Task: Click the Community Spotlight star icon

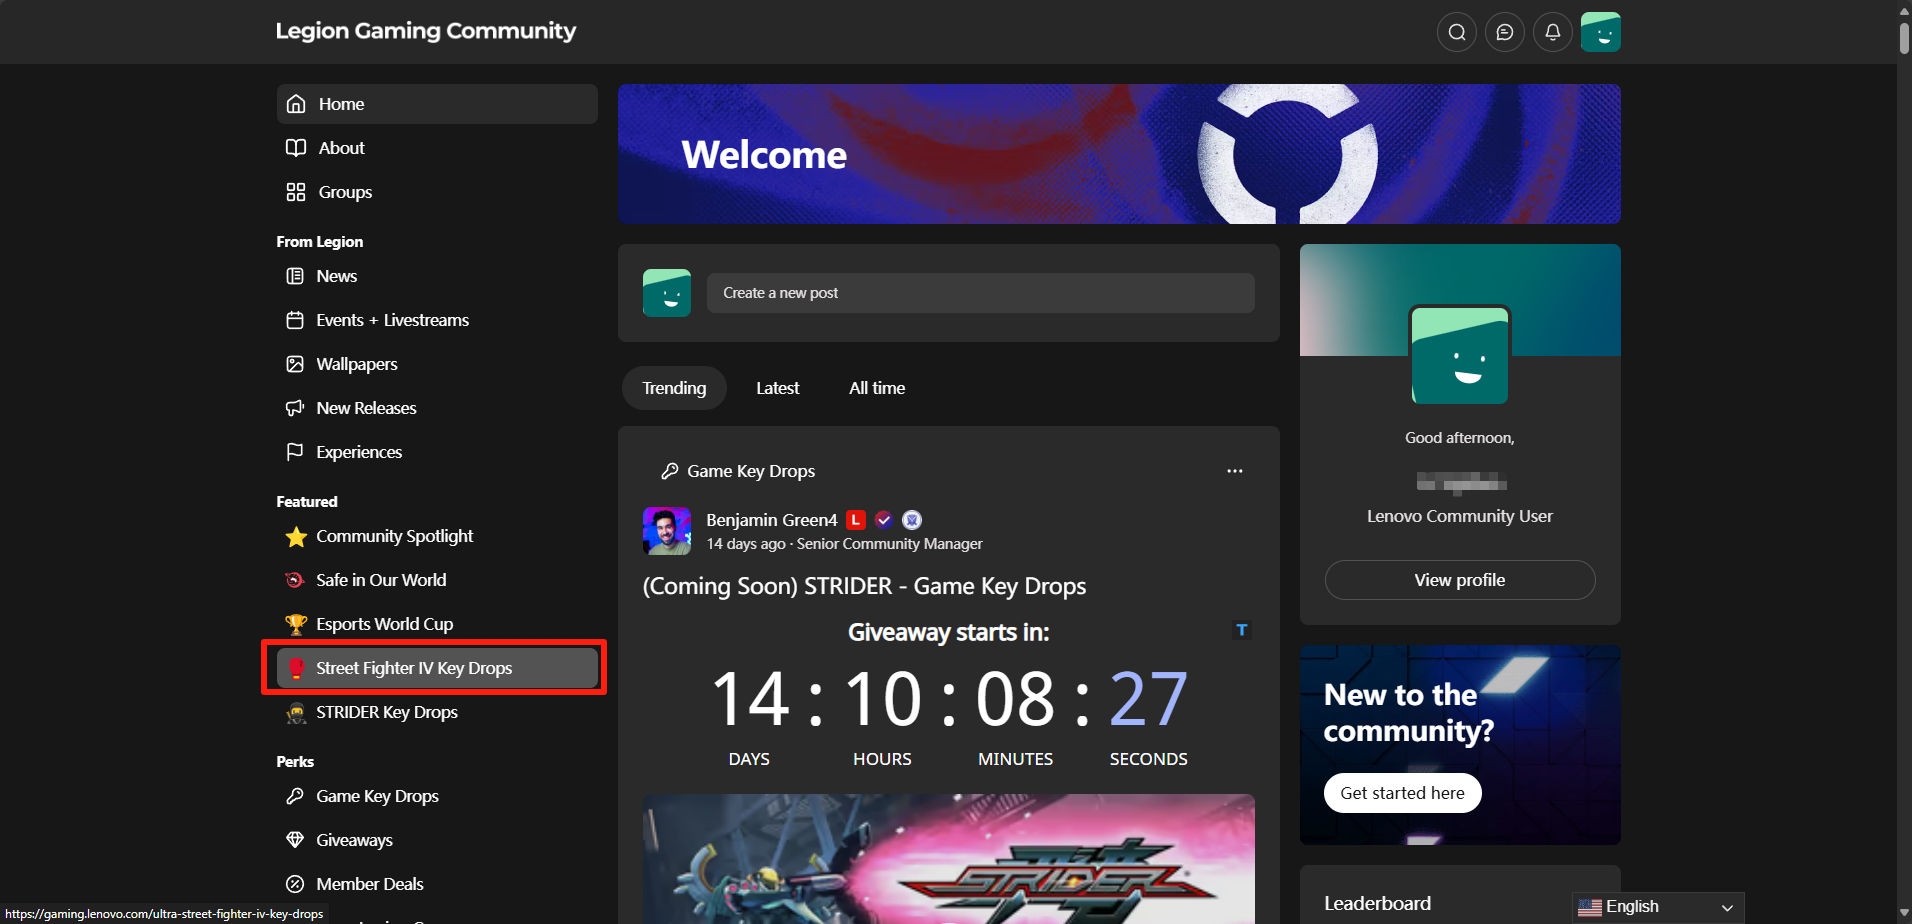Action: 296,537
